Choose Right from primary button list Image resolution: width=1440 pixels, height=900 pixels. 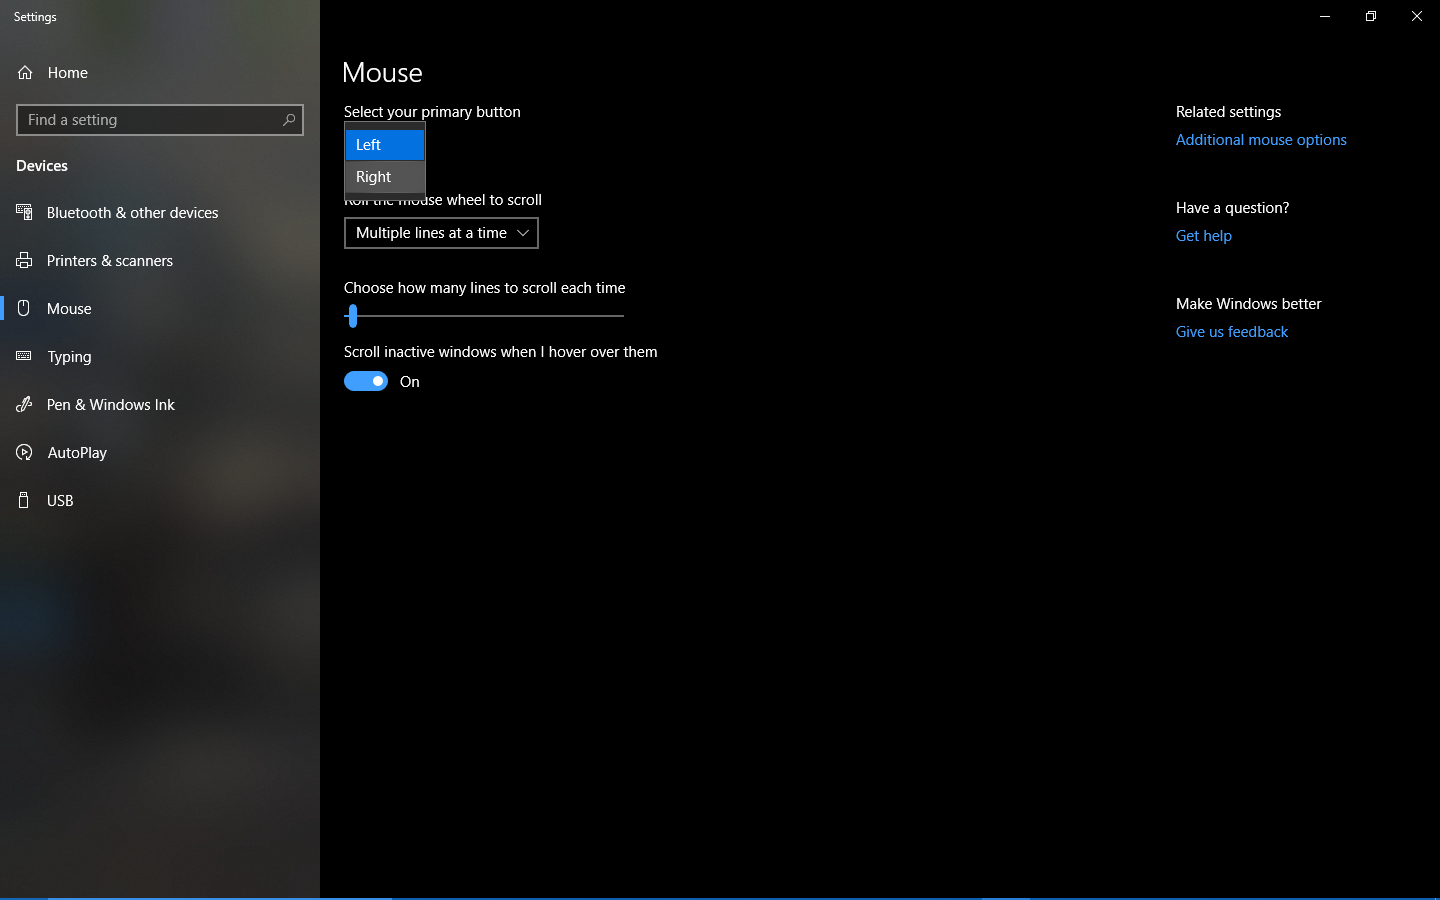tap(385, 177)
